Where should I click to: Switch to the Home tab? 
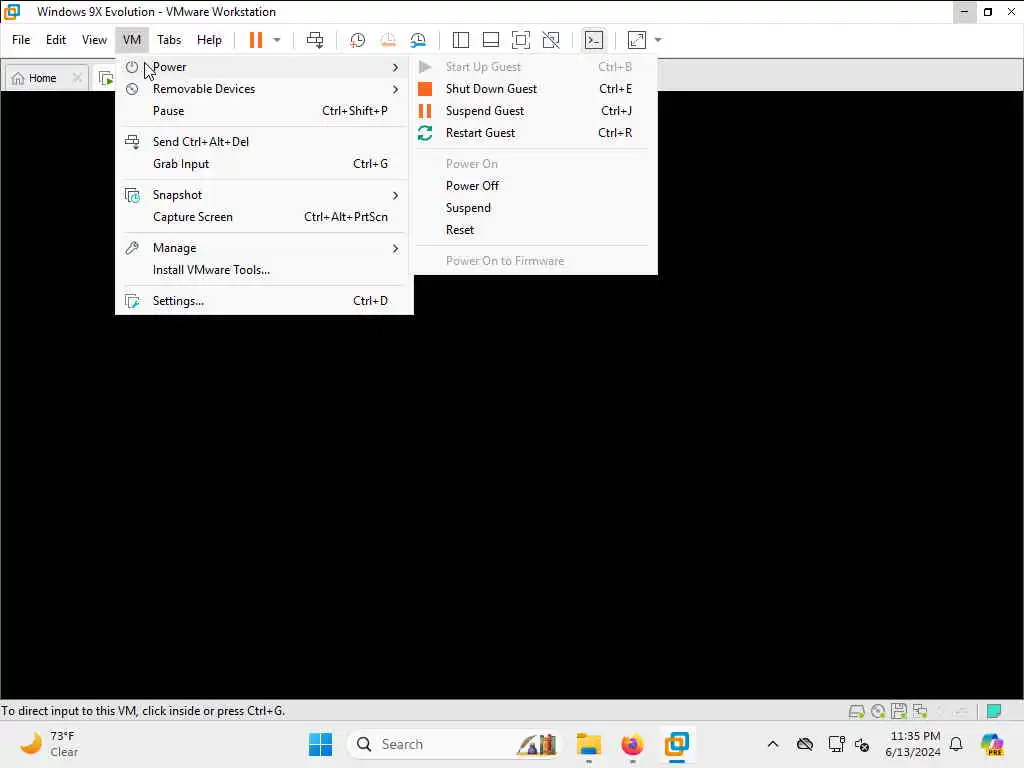(42, 78)
